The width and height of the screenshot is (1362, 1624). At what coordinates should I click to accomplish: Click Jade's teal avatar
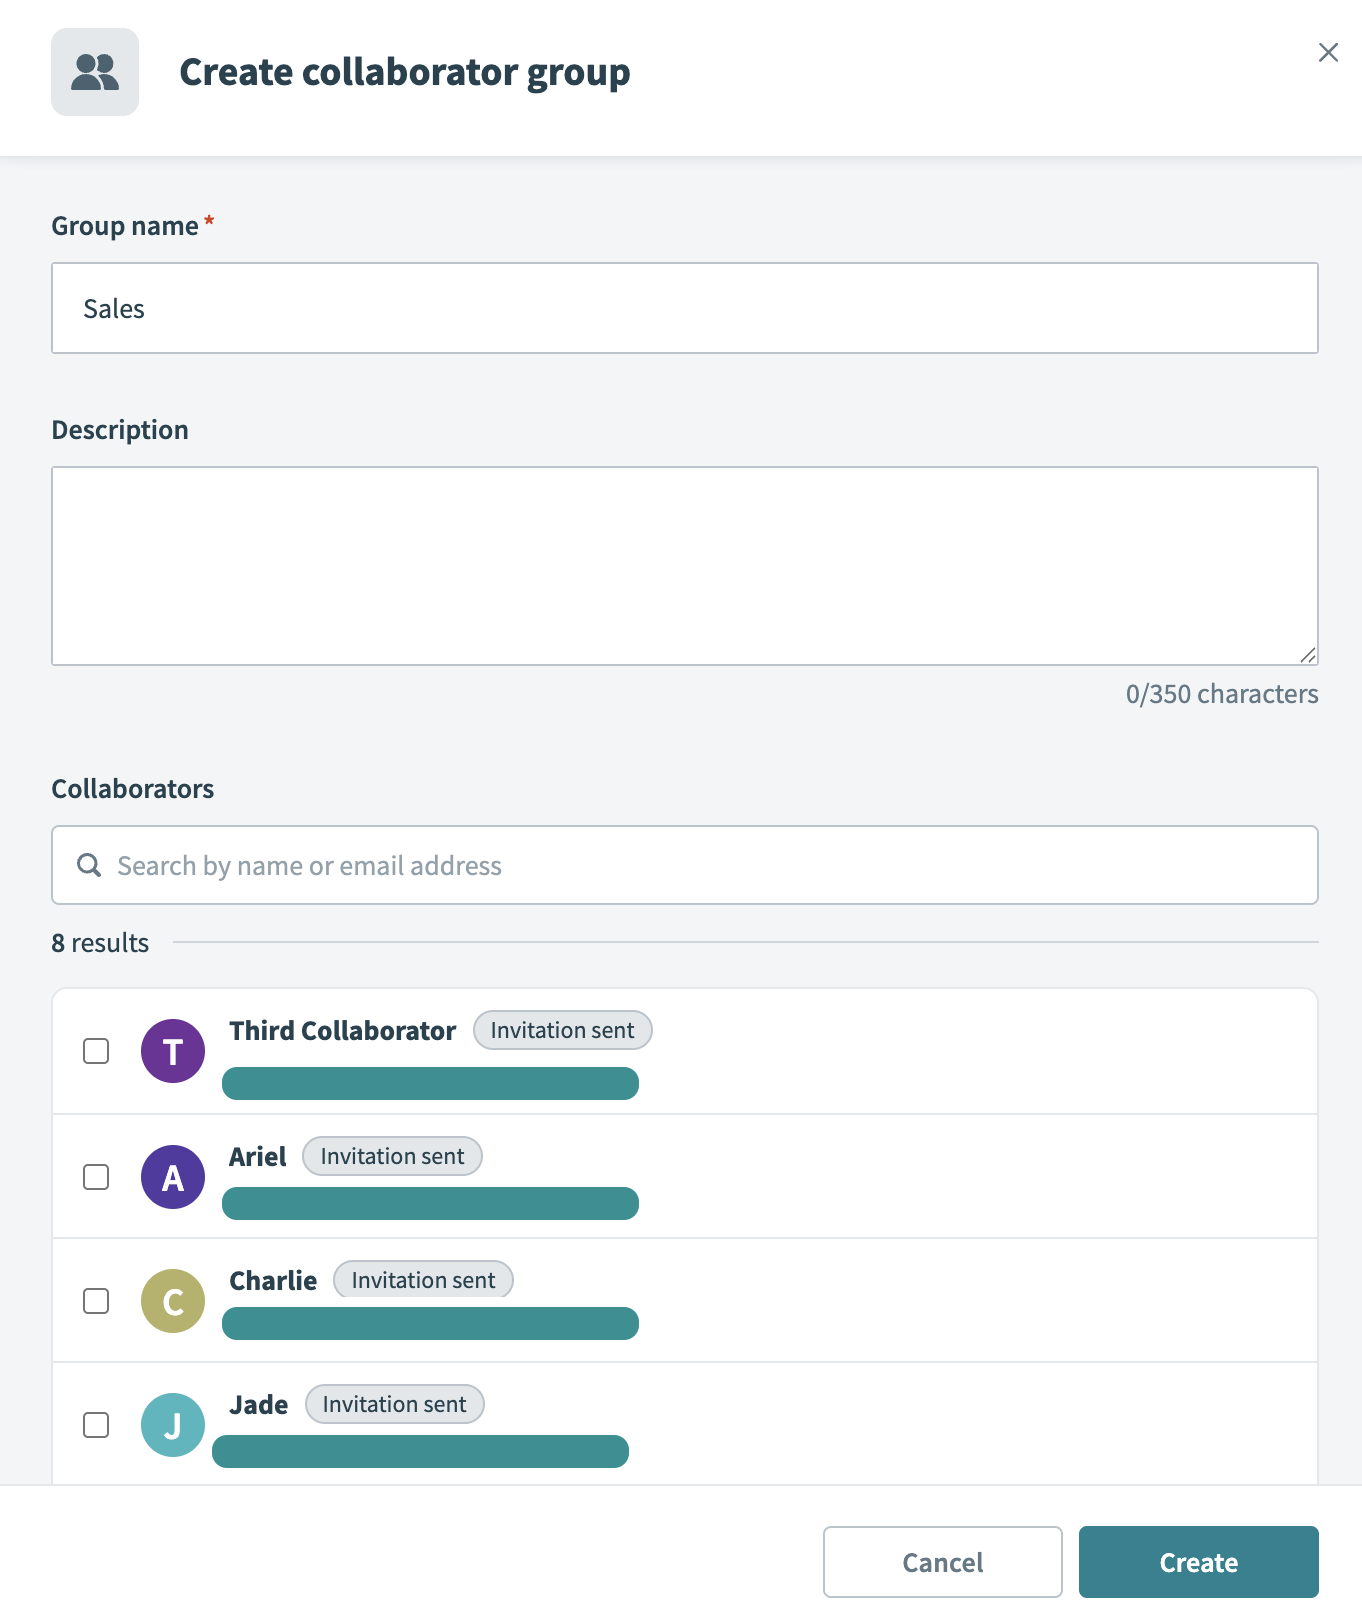coord(172,1424)
